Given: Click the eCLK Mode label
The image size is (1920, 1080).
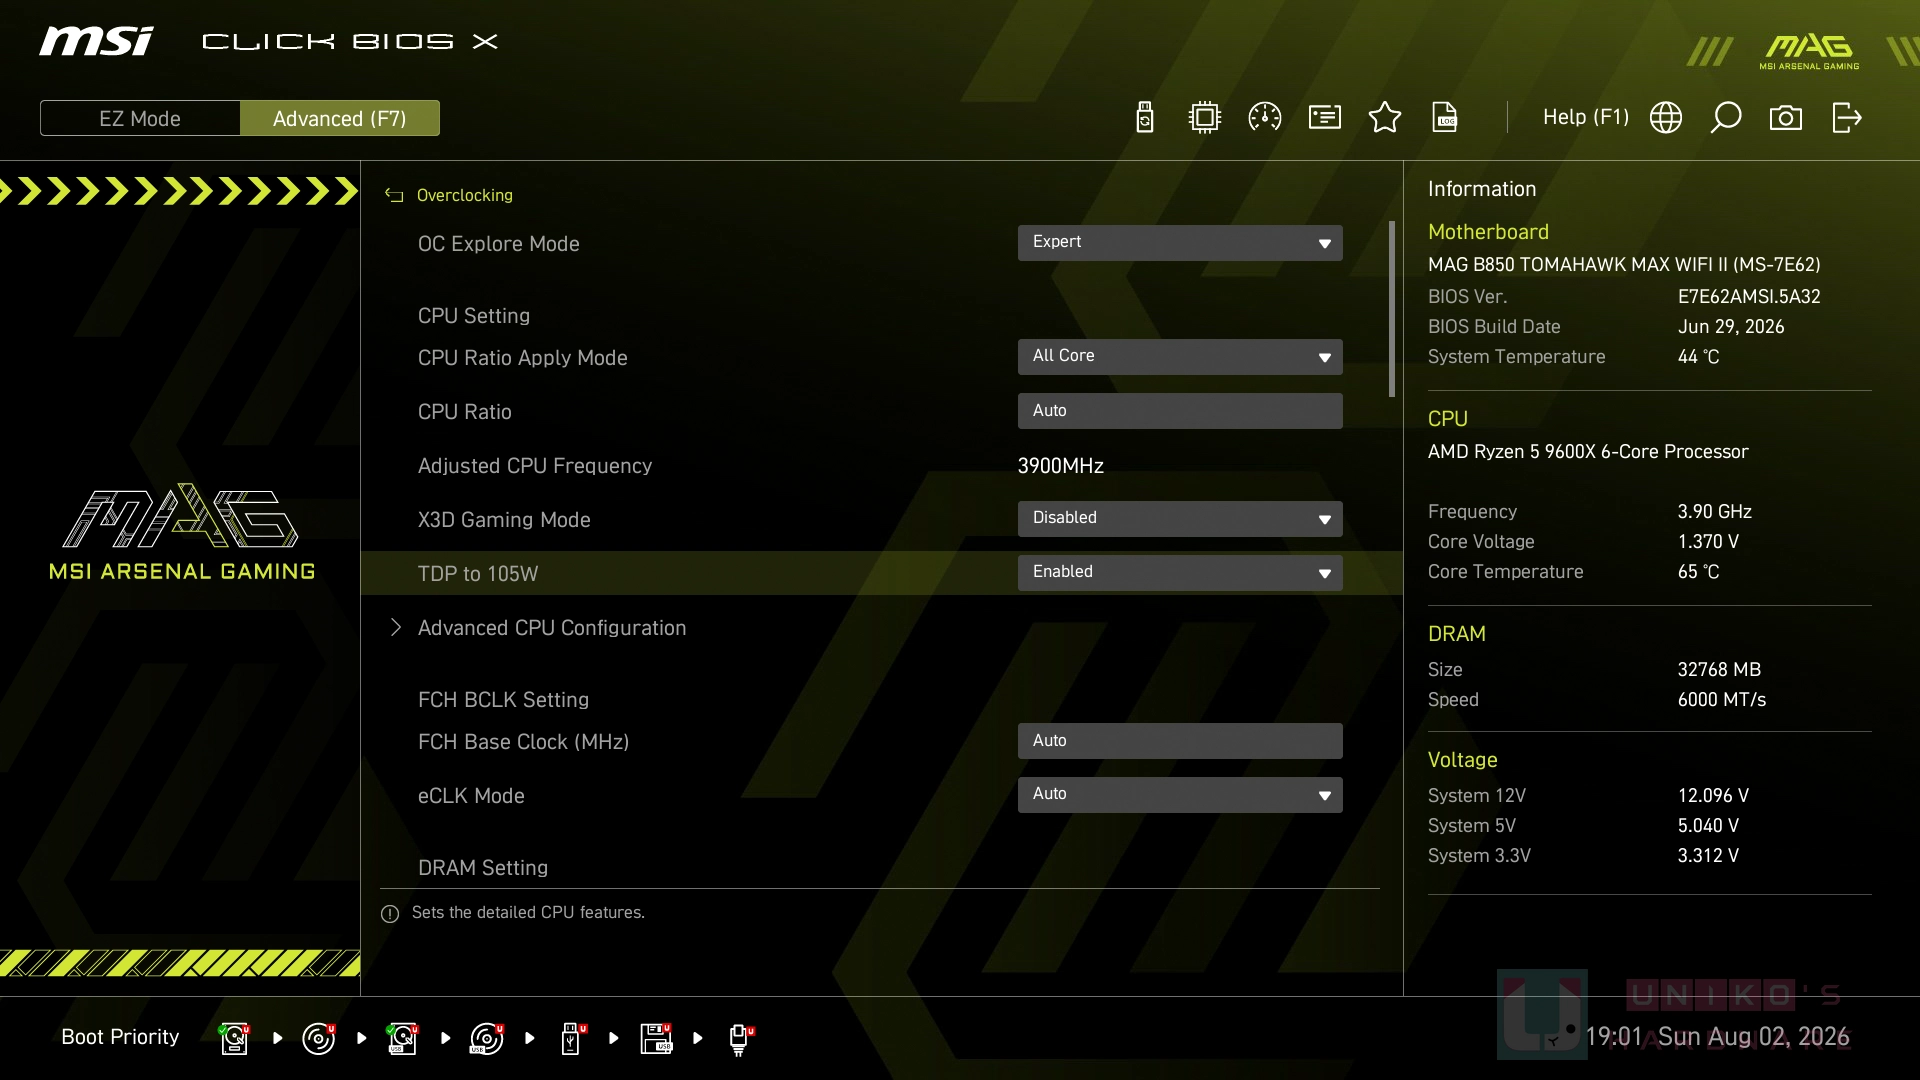Looking at the screenshot, I should click(x=471, y=796).
